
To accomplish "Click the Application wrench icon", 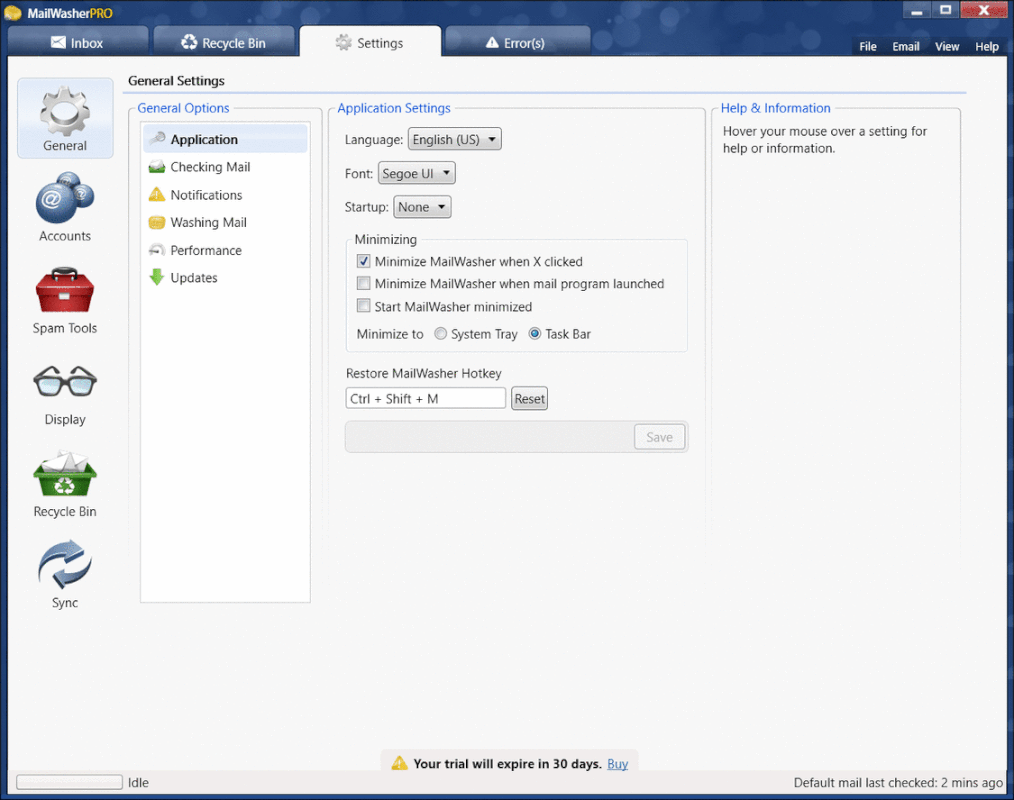I will coord(157,139).
